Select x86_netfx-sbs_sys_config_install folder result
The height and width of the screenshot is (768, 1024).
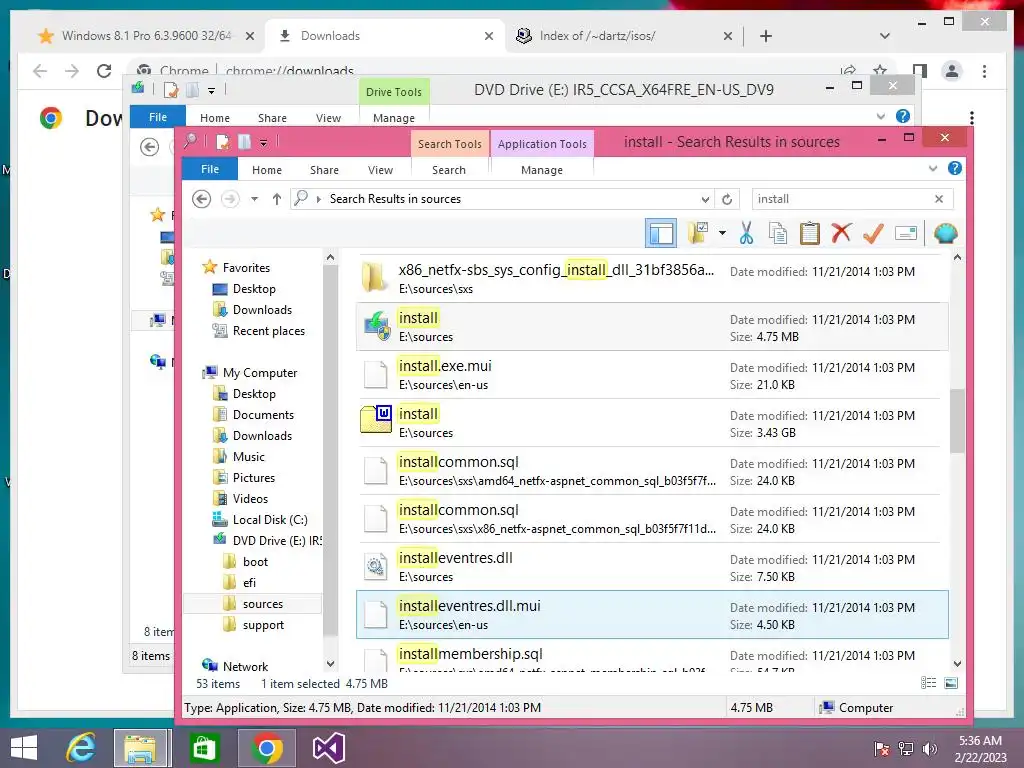click(x=652, y=278)
